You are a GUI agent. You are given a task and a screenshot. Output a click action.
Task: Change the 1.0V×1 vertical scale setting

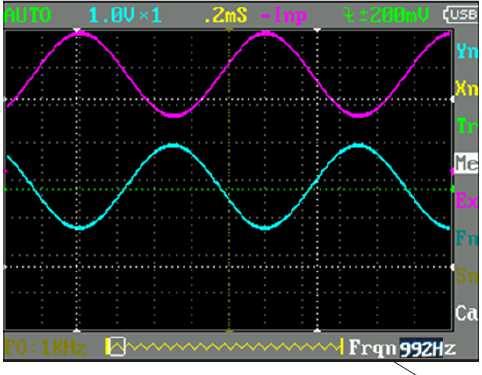point(125,15)
